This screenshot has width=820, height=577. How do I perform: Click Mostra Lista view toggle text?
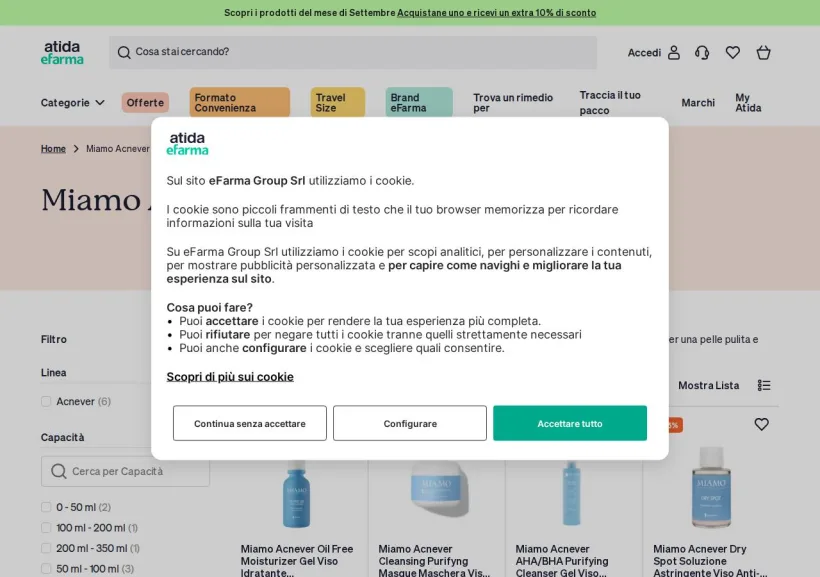(709, 386)
